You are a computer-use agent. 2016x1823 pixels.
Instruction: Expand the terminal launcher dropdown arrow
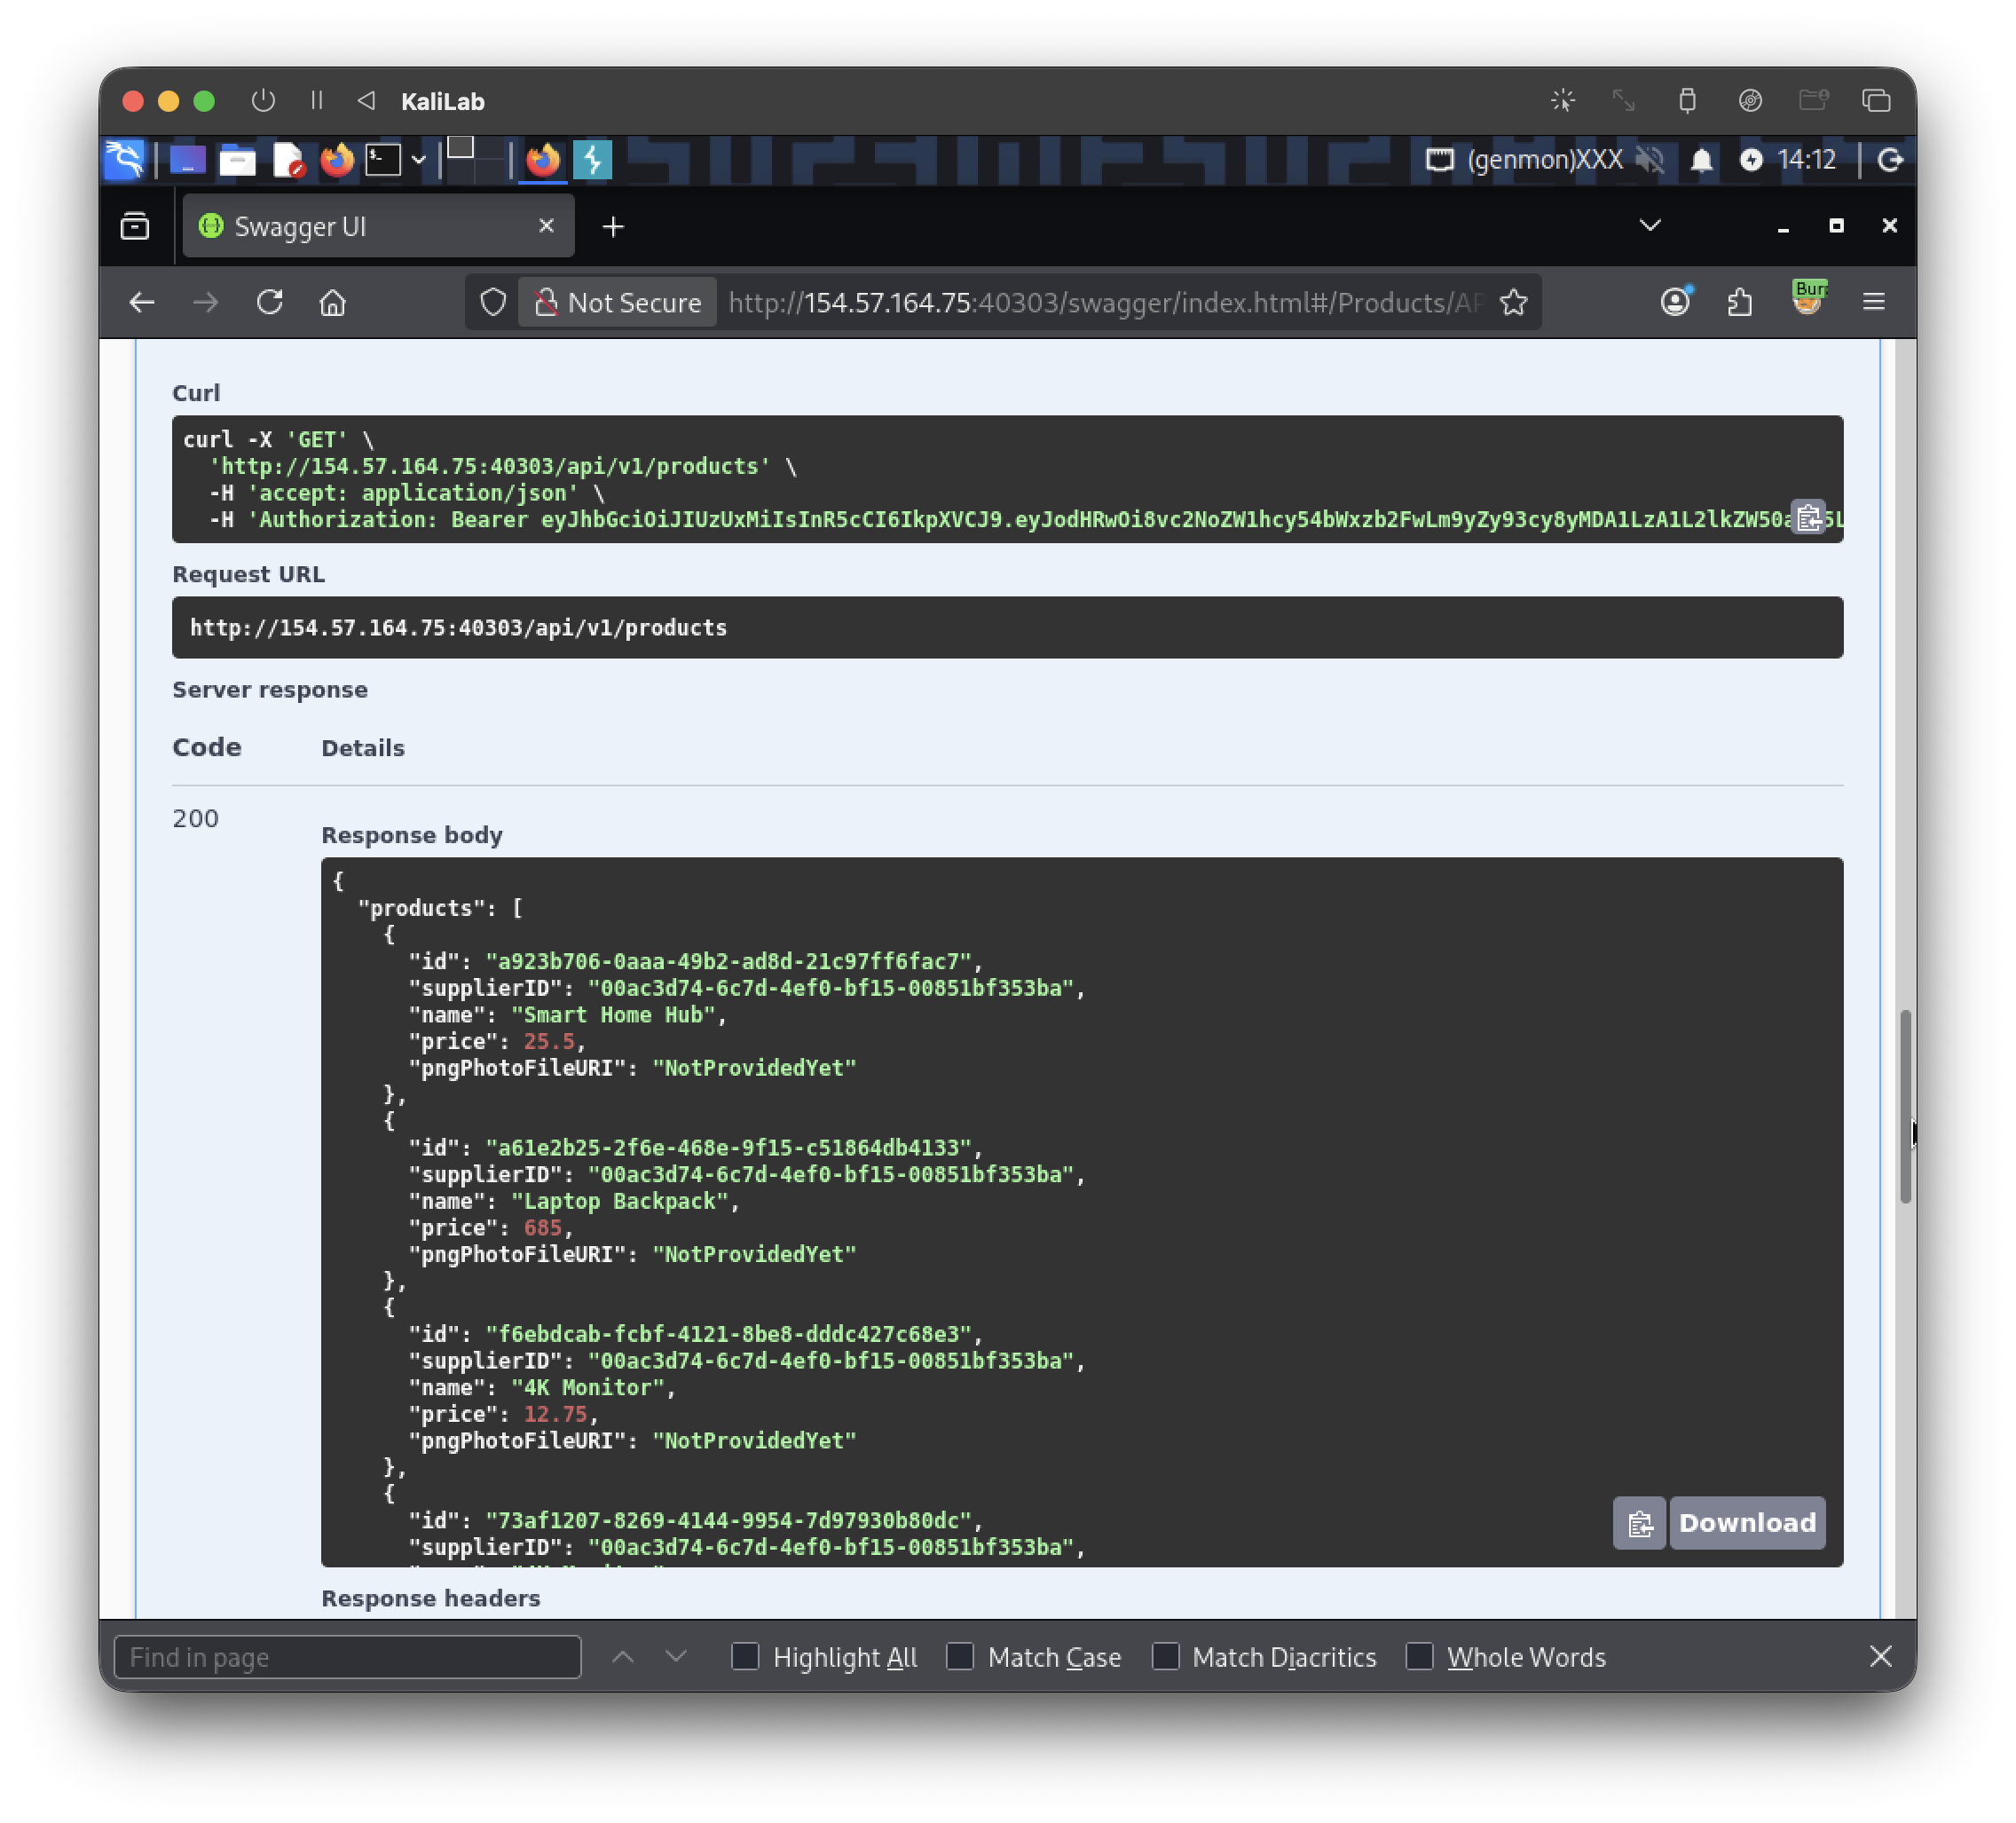coord(419,160)
